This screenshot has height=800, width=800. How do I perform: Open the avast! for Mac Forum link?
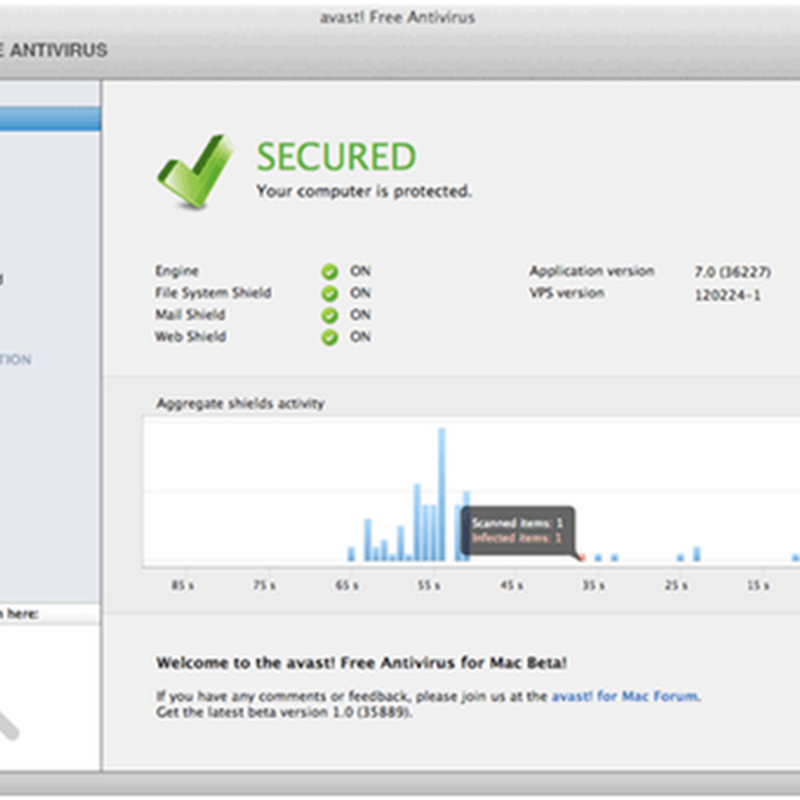pos(626,696)
